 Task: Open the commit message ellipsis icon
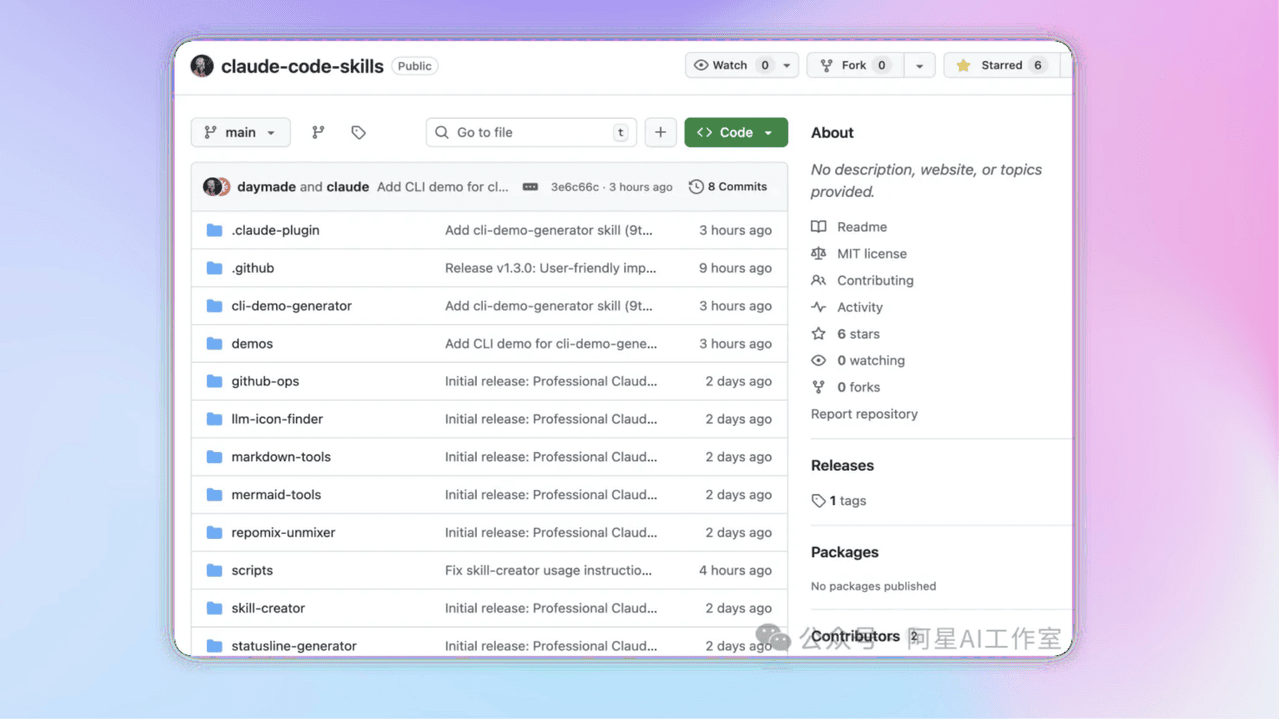point(530,187)
